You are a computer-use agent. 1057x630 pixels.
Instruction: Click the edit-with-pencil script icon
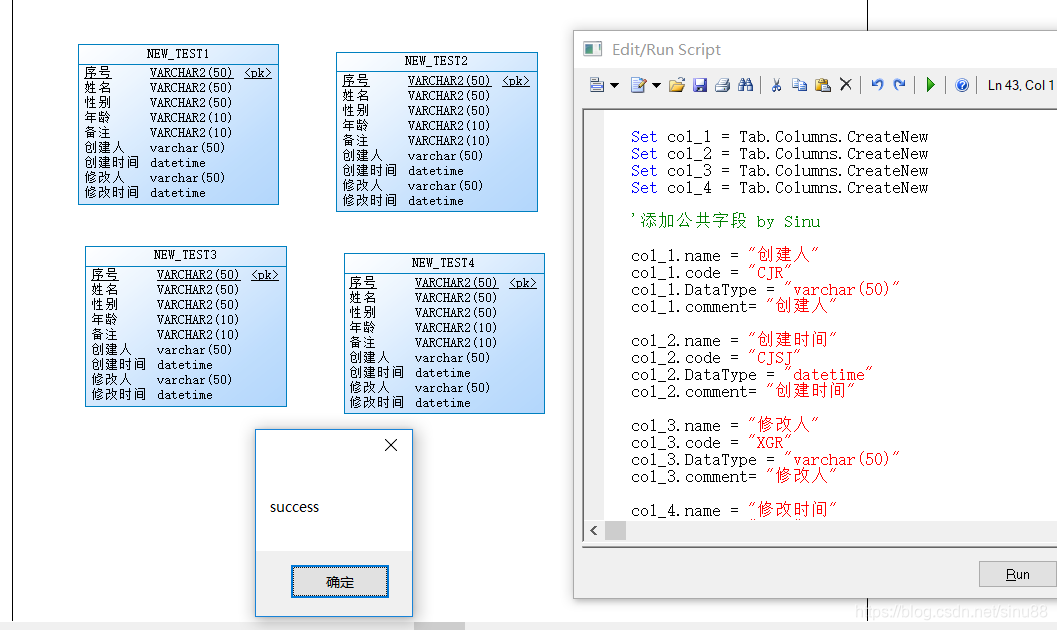638,85
